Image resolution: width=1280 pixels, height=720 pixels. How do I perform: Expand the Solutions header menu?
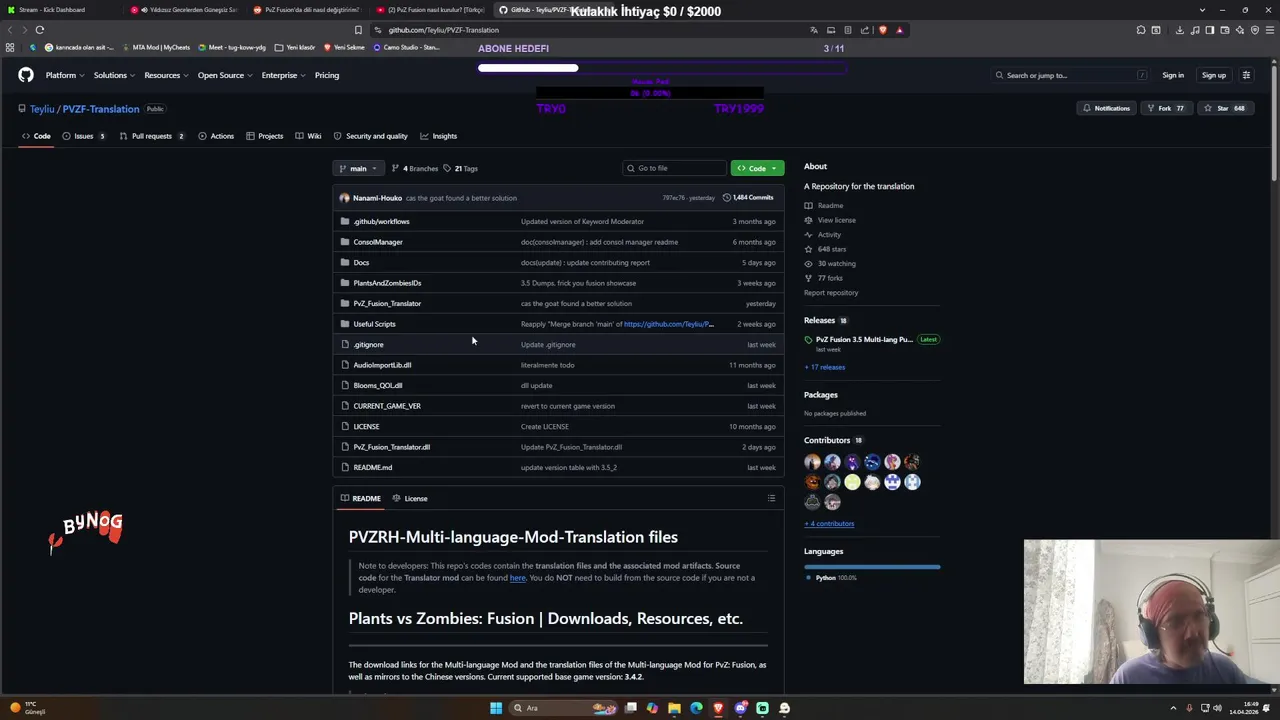tap(114, 75)
